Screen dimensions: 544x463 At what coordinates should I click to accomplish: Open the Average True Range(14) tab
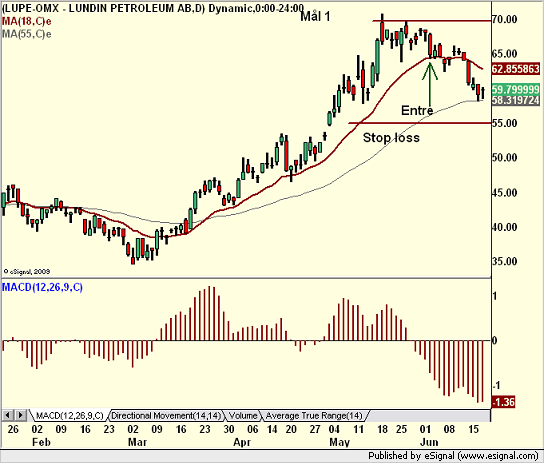314,415
